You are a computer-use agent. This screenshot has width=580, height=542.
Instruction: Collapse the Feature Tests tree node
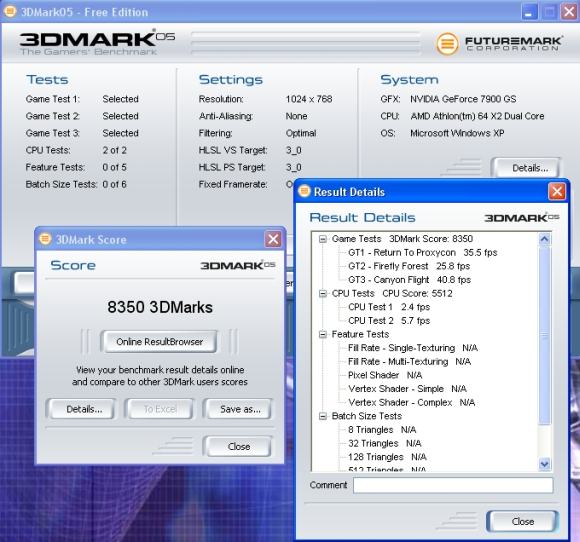[323, 334]
